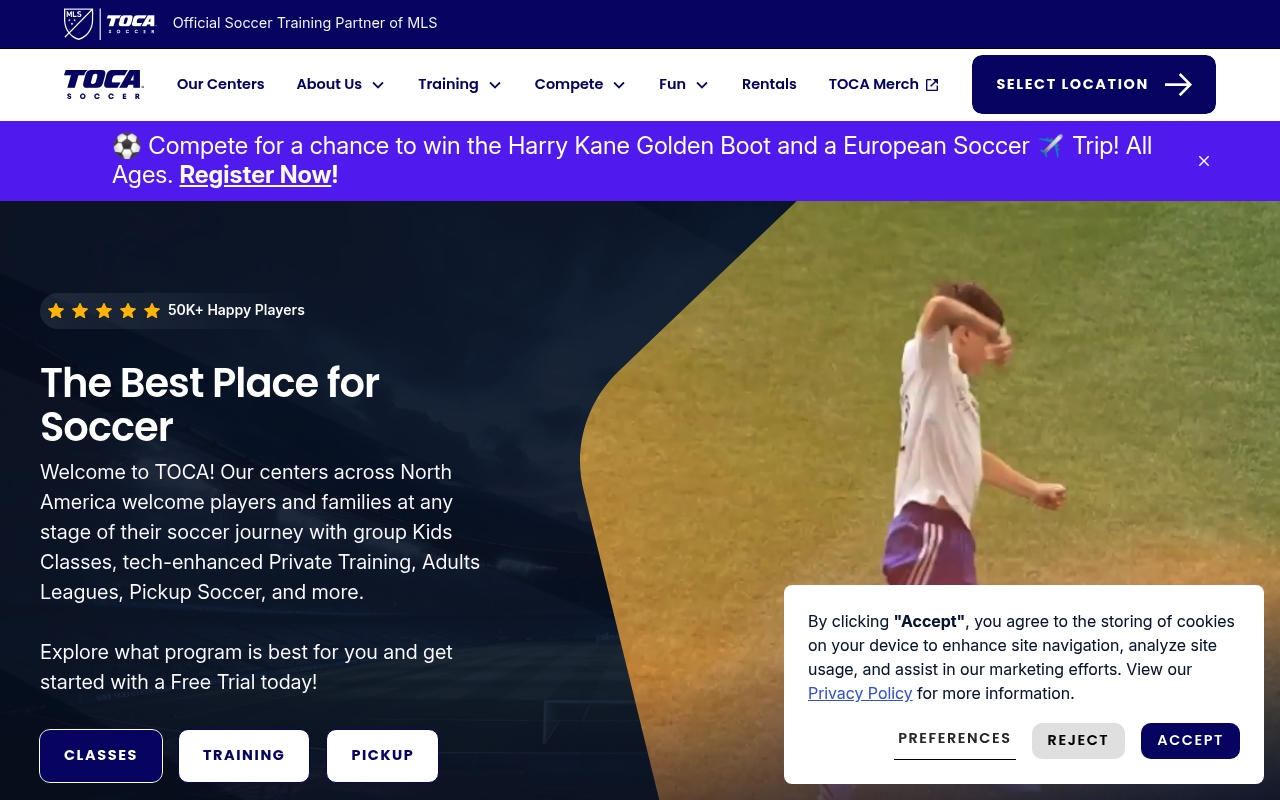Open the TOCA Soccer home logo in navbar
This screenshot has height=800, width=1280.
tap(104, 84)
